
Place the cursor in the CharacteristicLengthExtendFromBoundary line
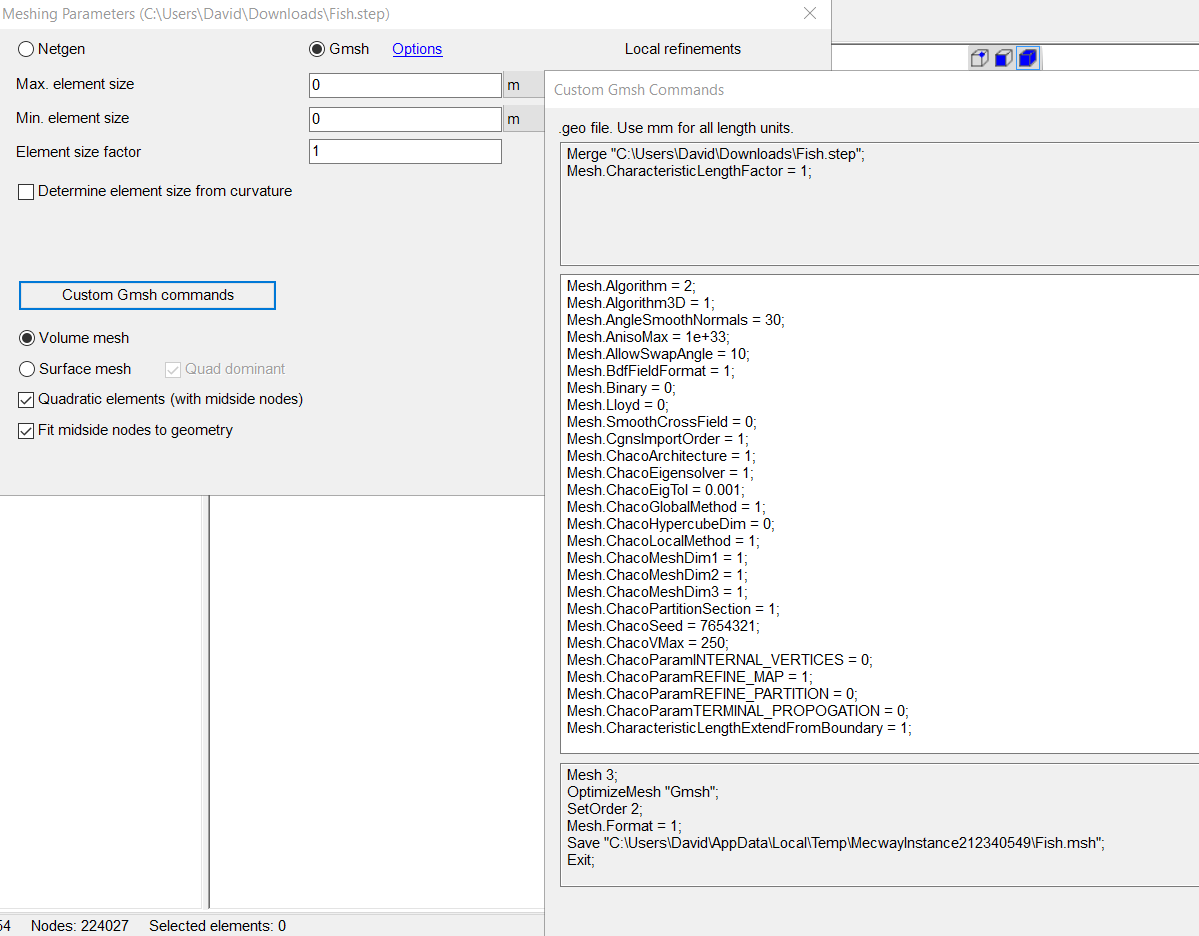click(739, 728)
